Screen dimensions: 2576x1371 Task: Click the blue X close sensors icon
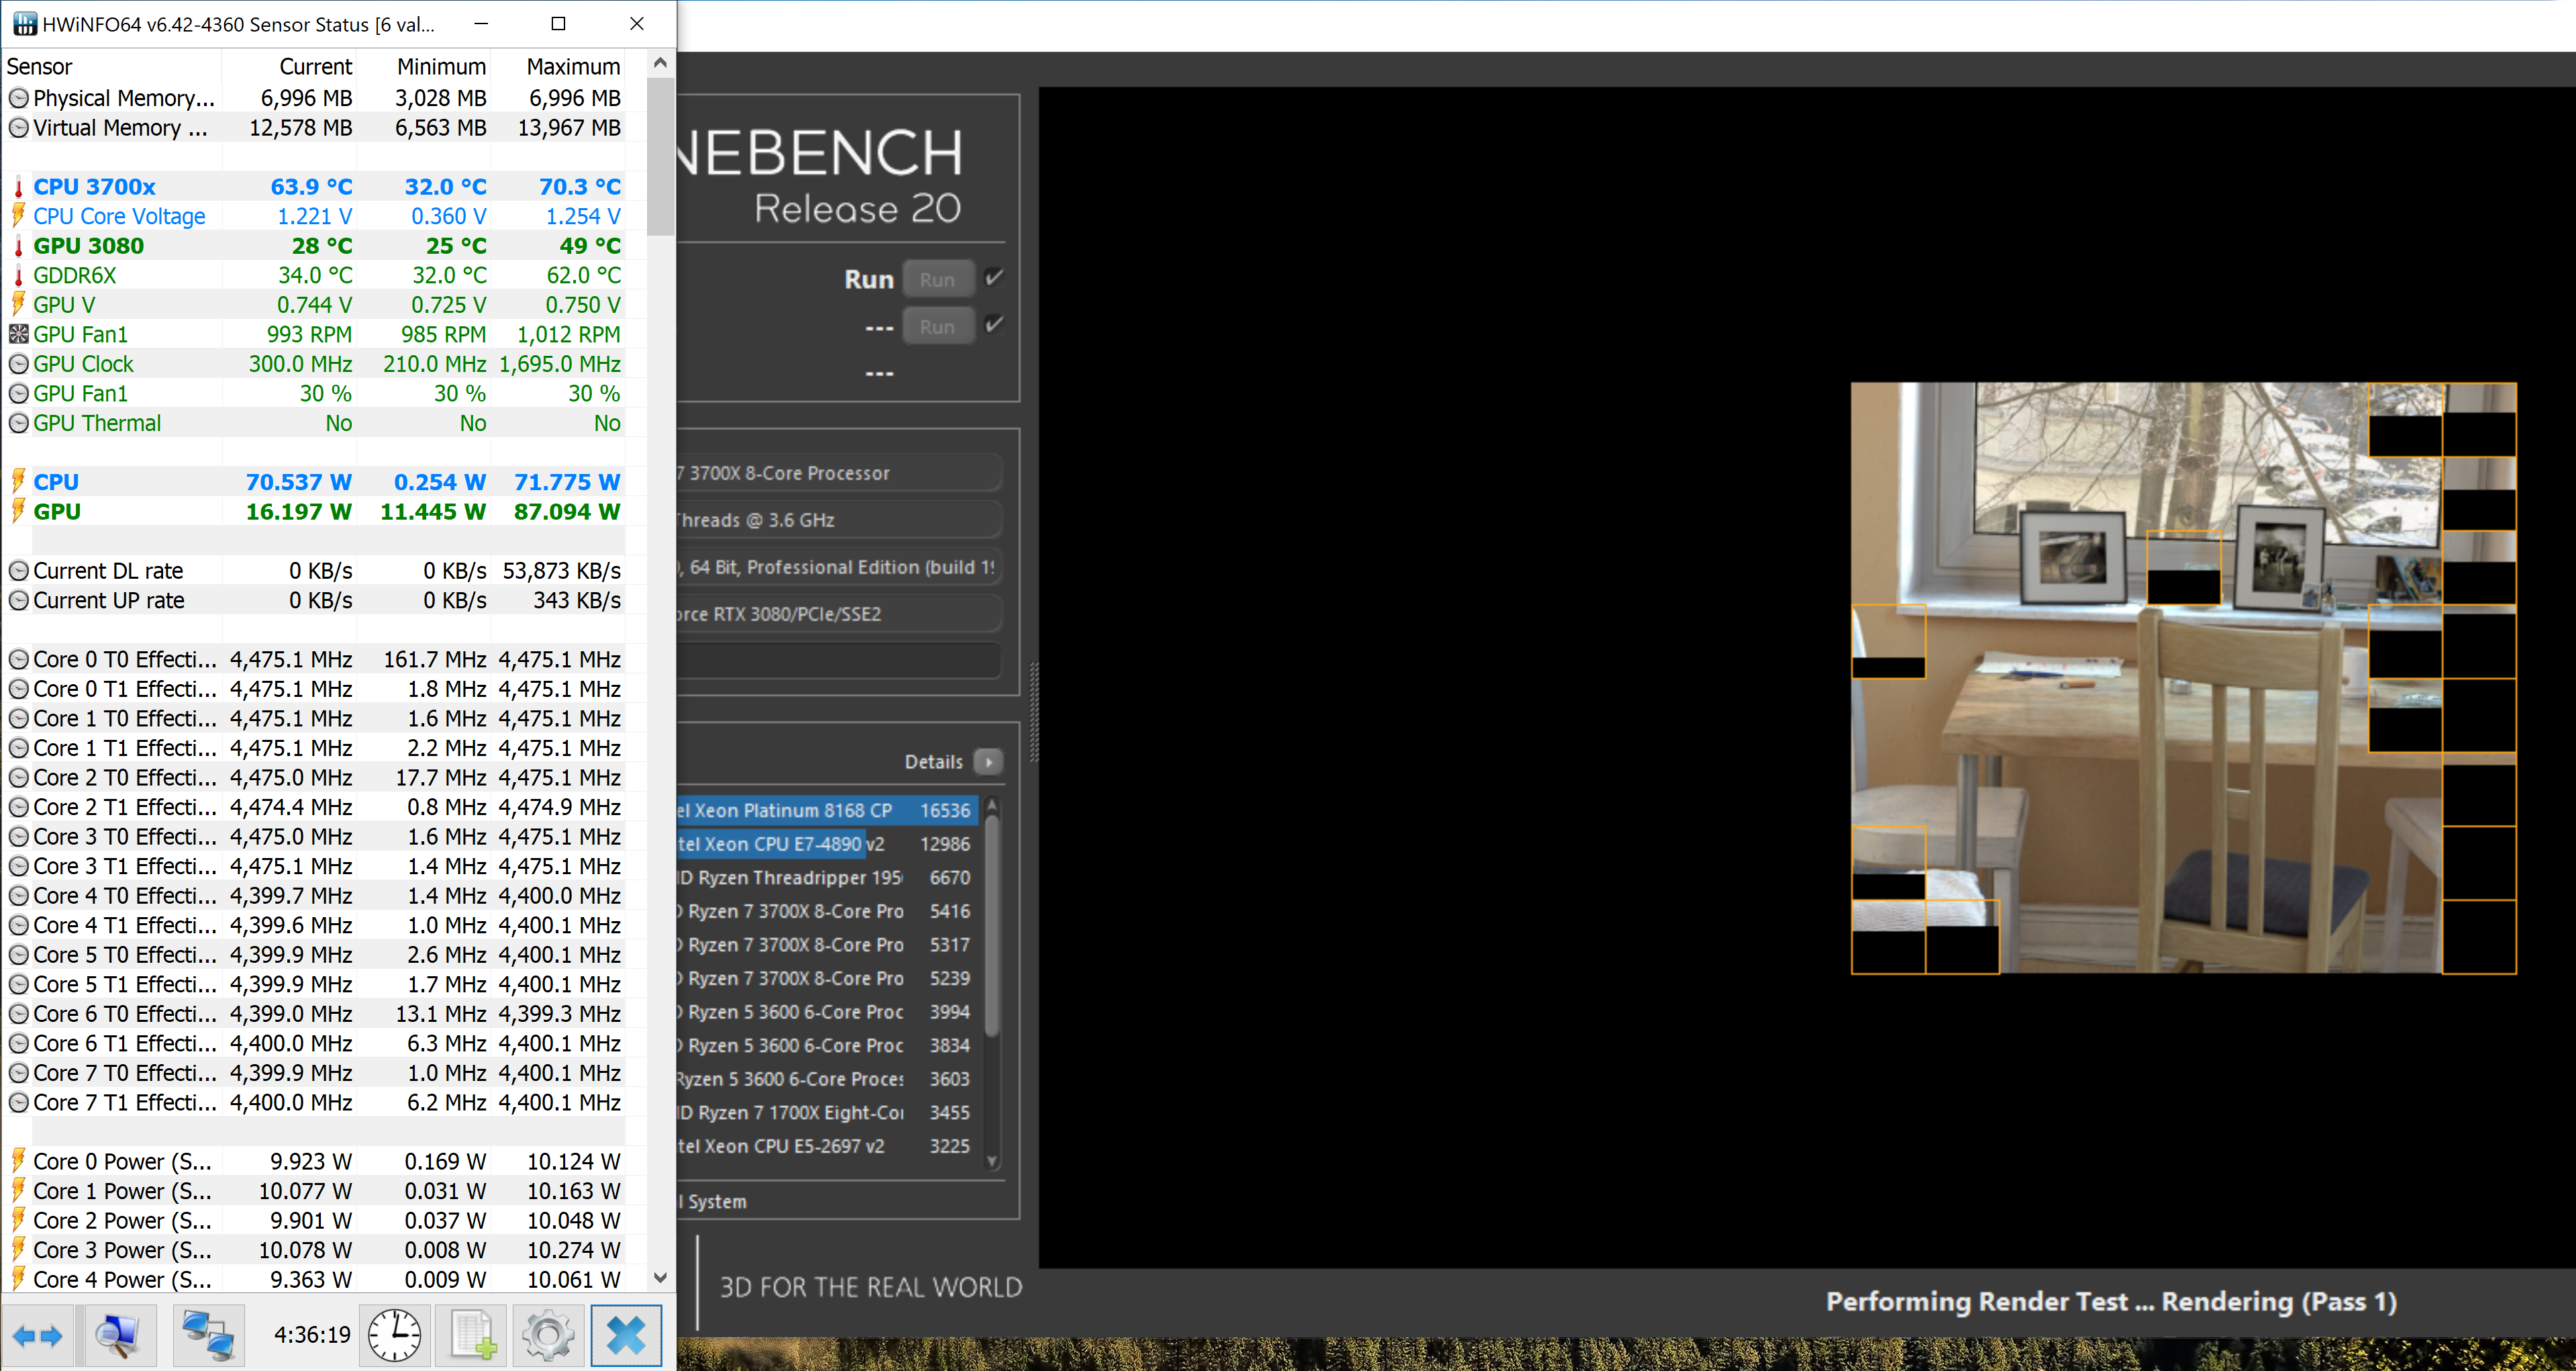tap(626, 1335)
